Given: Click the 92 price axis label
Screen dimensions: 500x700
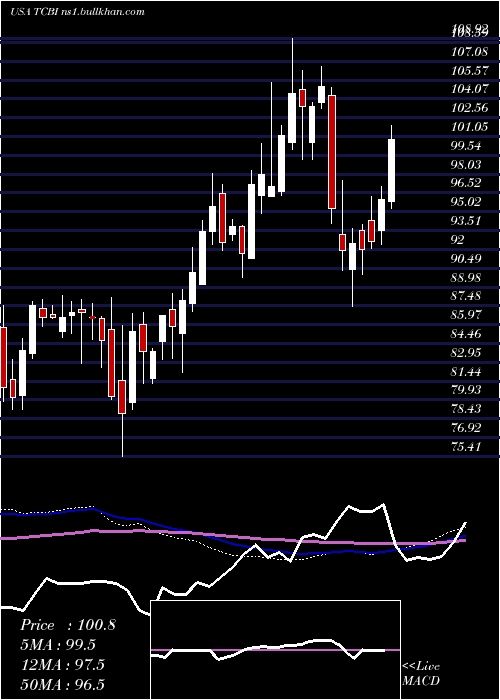Looking at the screenshot, I should [x=458, y=240].
